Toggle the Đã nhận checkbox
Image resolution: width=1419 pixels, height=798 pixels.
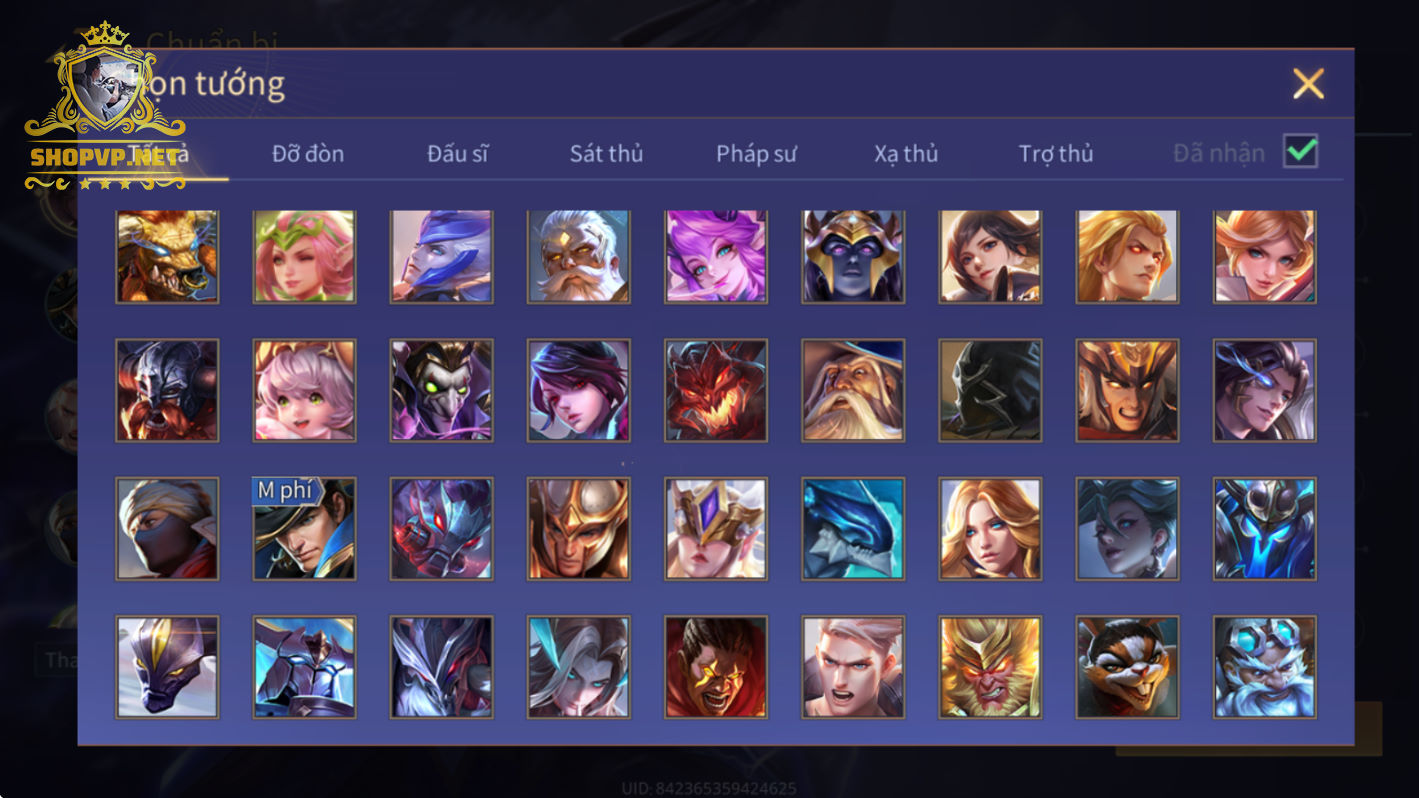pos(1300,152)
